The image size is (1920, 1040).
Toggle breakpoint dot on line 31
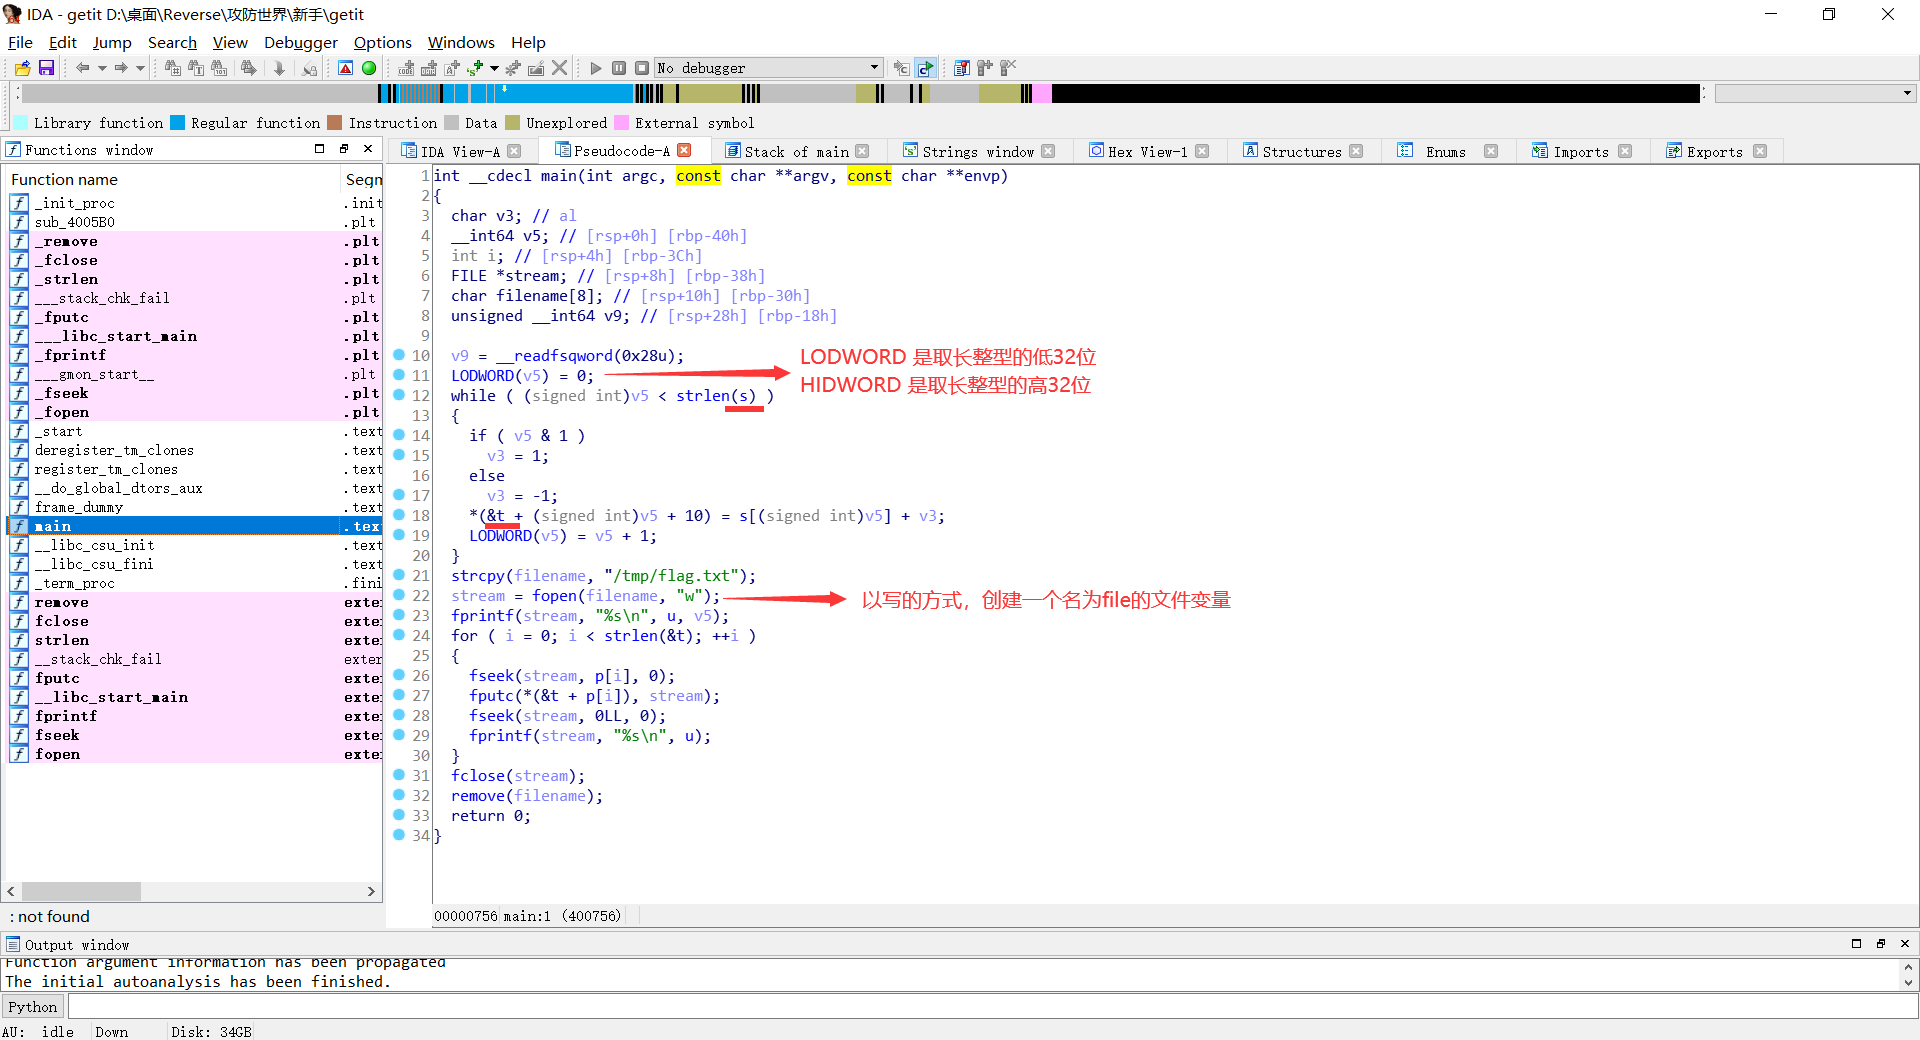399,775
